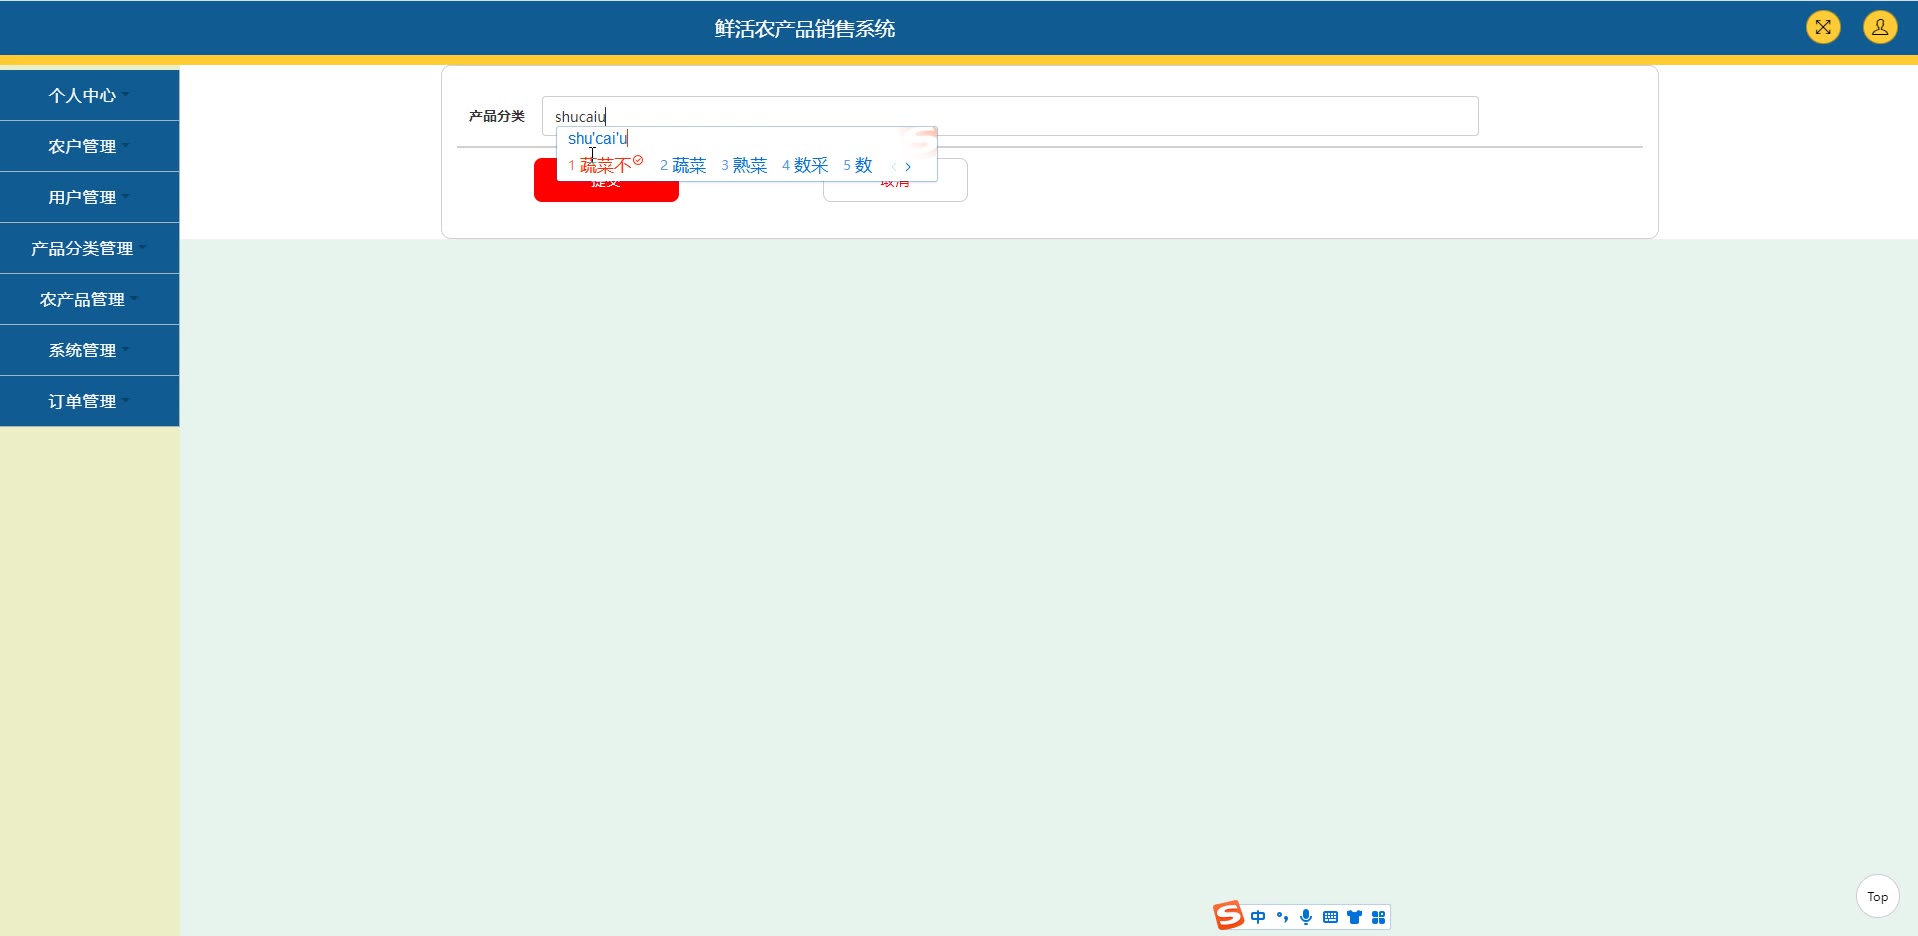Expand the 订单管理 sidebar menu

point(90,401)
